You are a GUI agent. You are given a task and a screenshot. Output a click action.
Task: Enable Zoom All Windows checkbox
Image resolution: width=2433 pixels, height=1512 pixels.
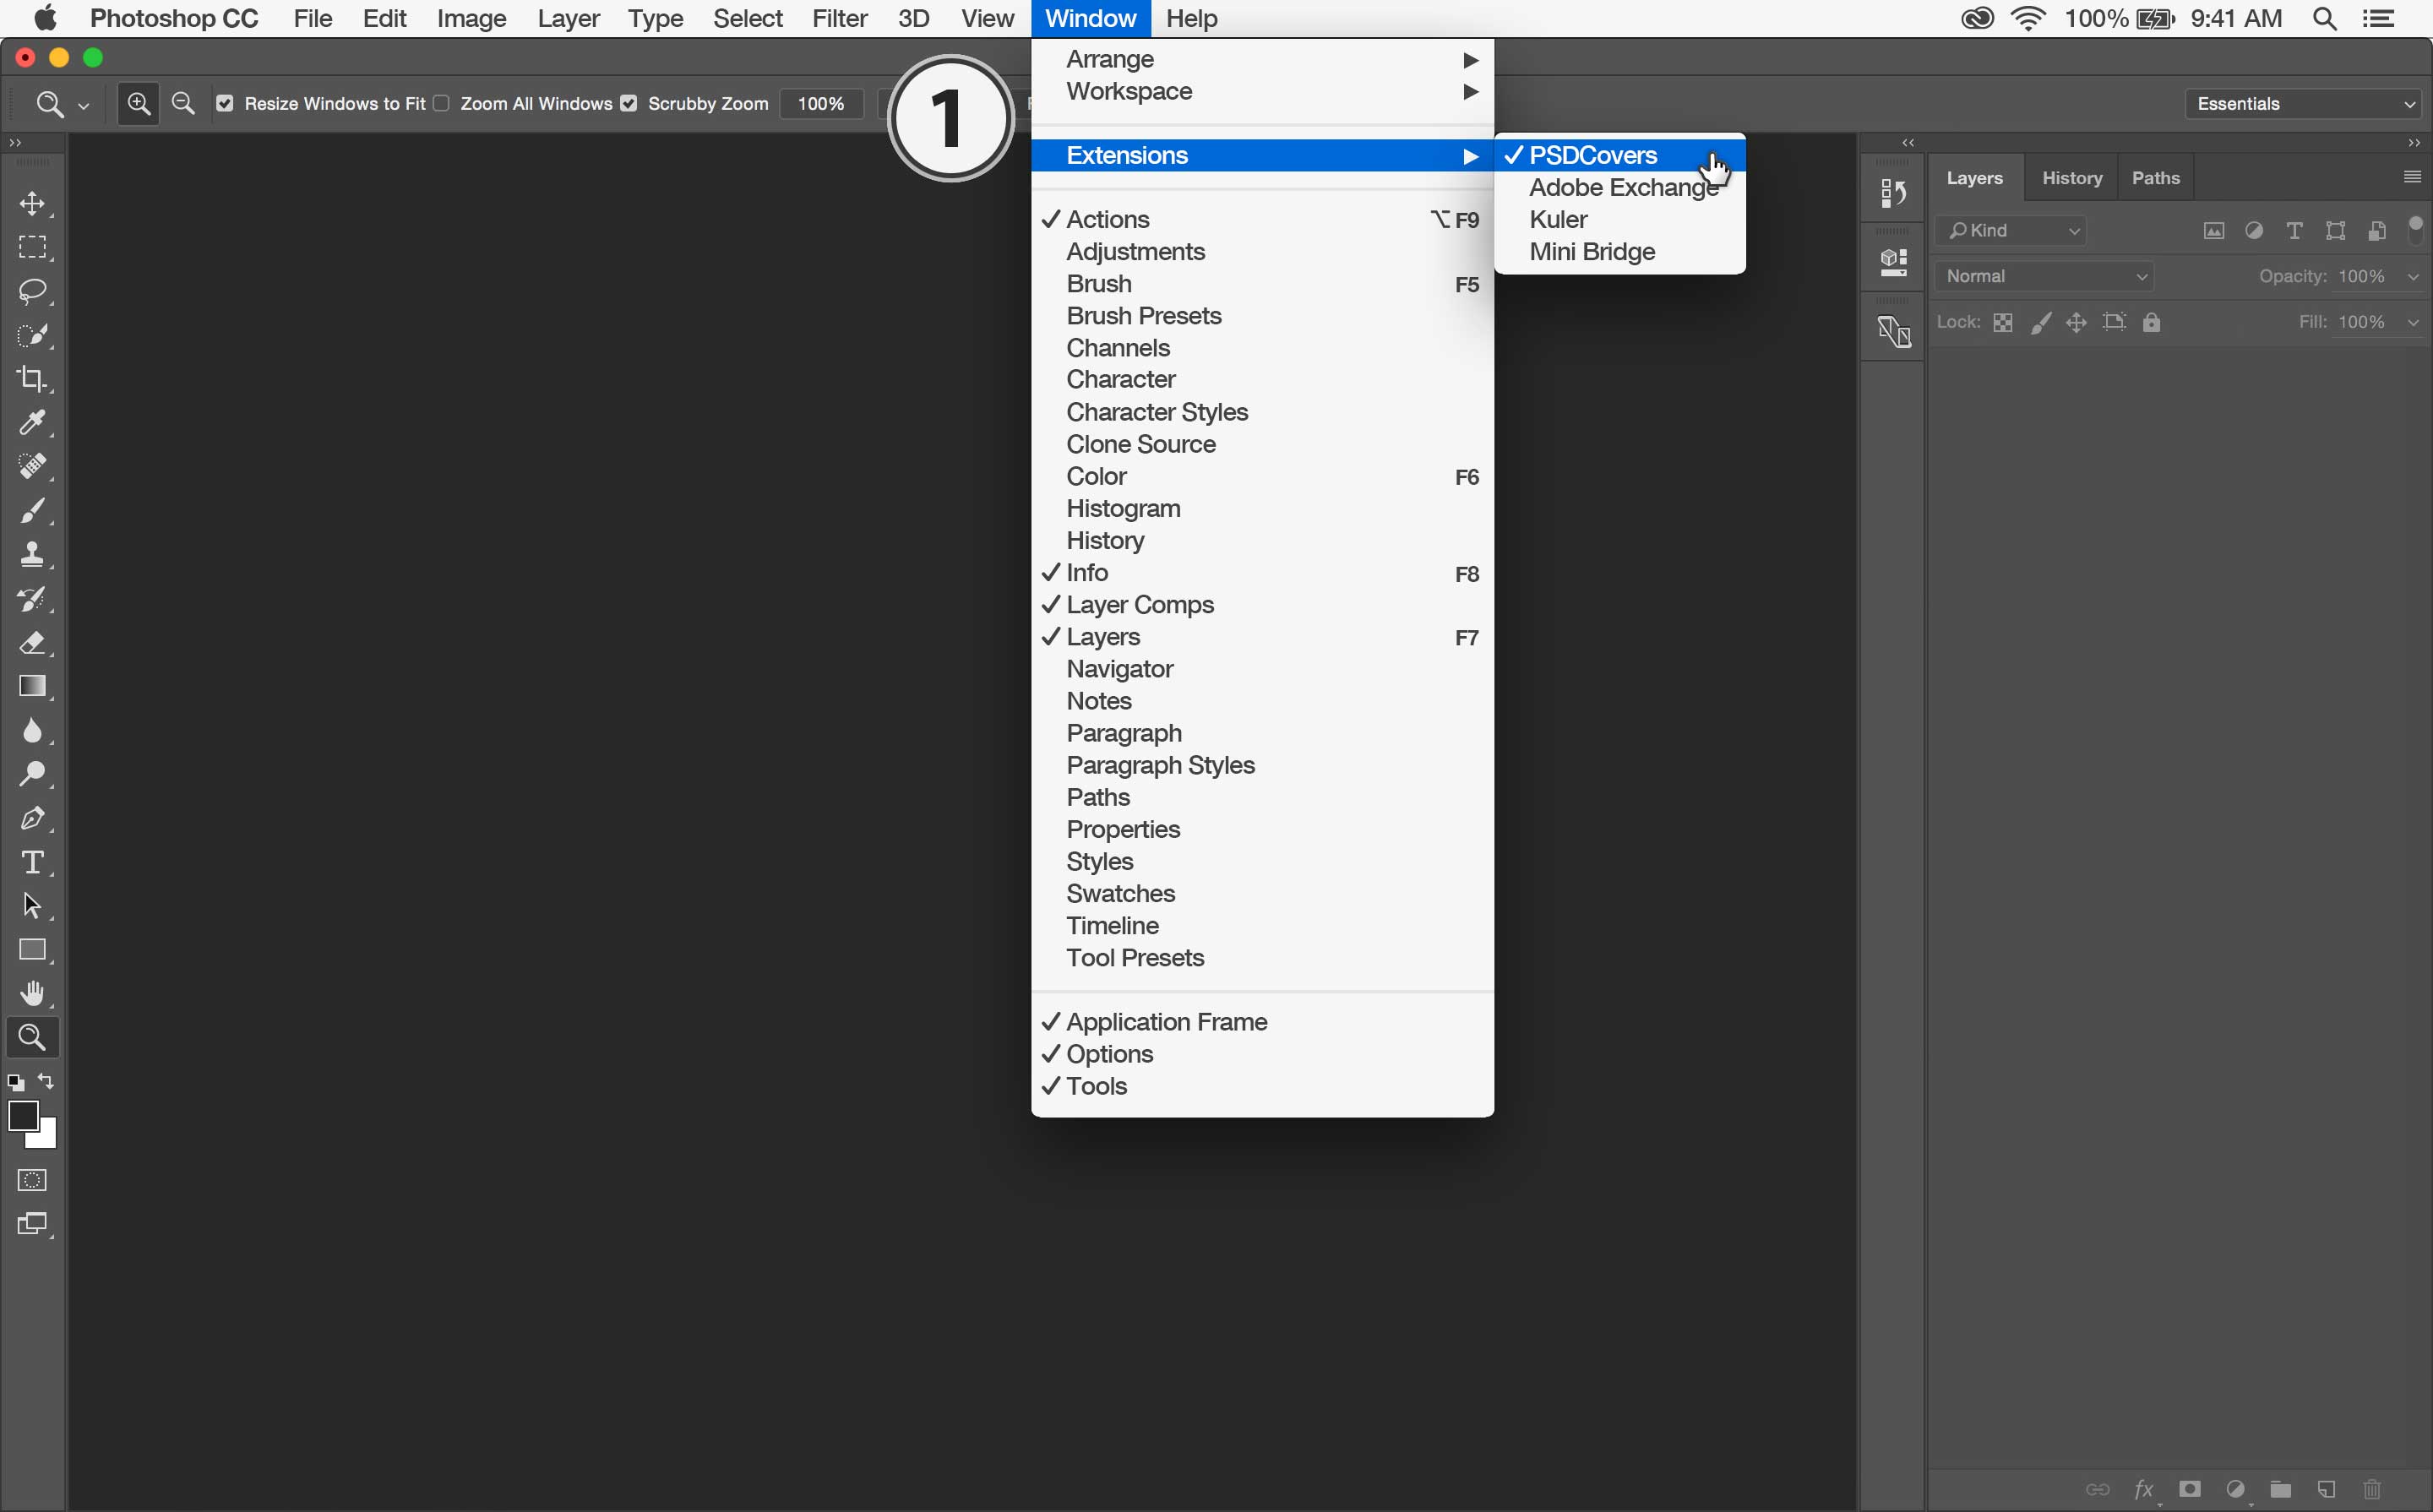[441, 103]
